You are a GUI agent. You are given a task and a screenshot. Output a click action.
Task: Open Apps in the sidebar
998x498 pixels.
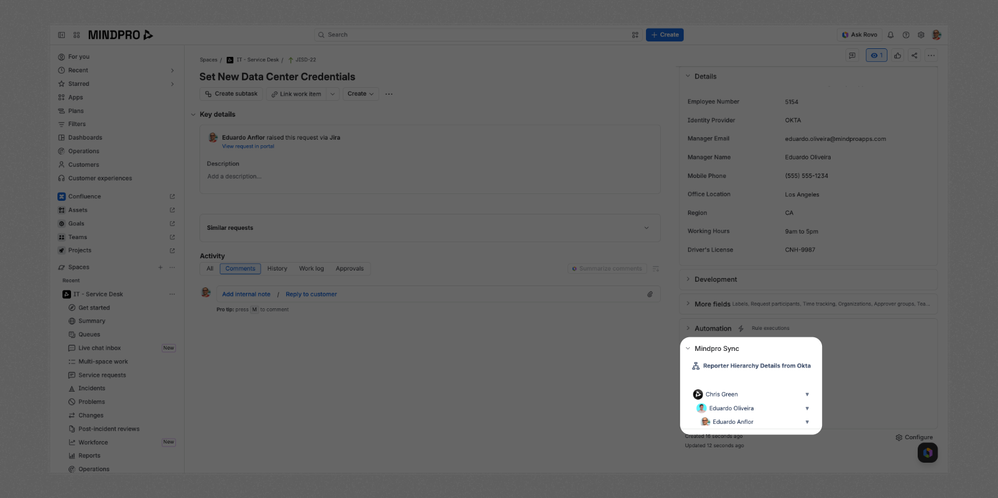tap(75, 97)
